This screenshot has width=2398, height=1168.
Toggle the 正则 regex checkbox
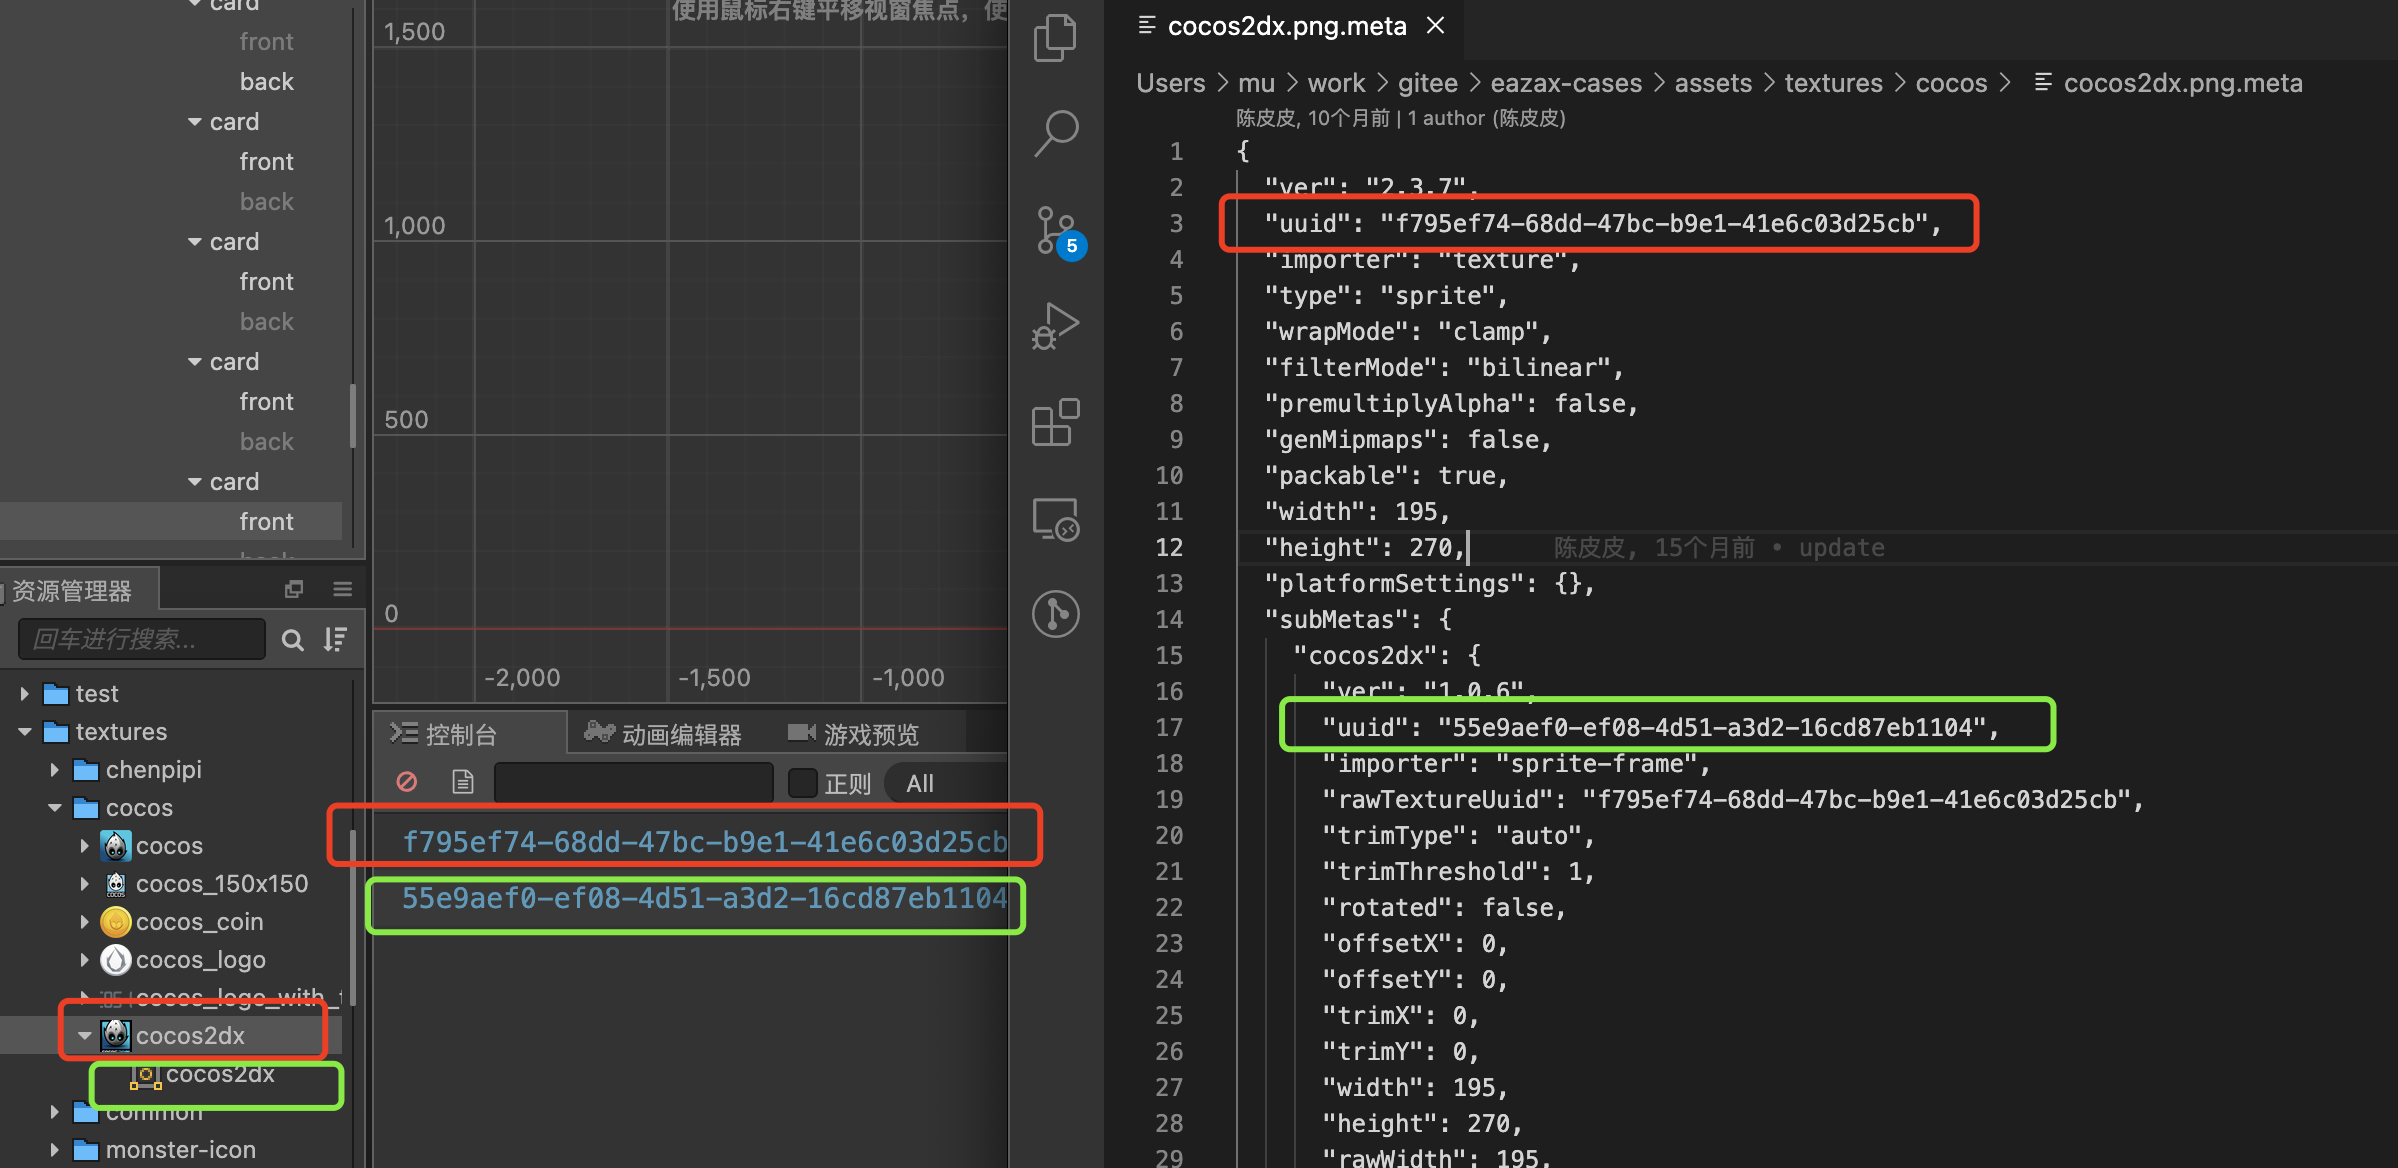pyautogui.click(x=802, y=783)
